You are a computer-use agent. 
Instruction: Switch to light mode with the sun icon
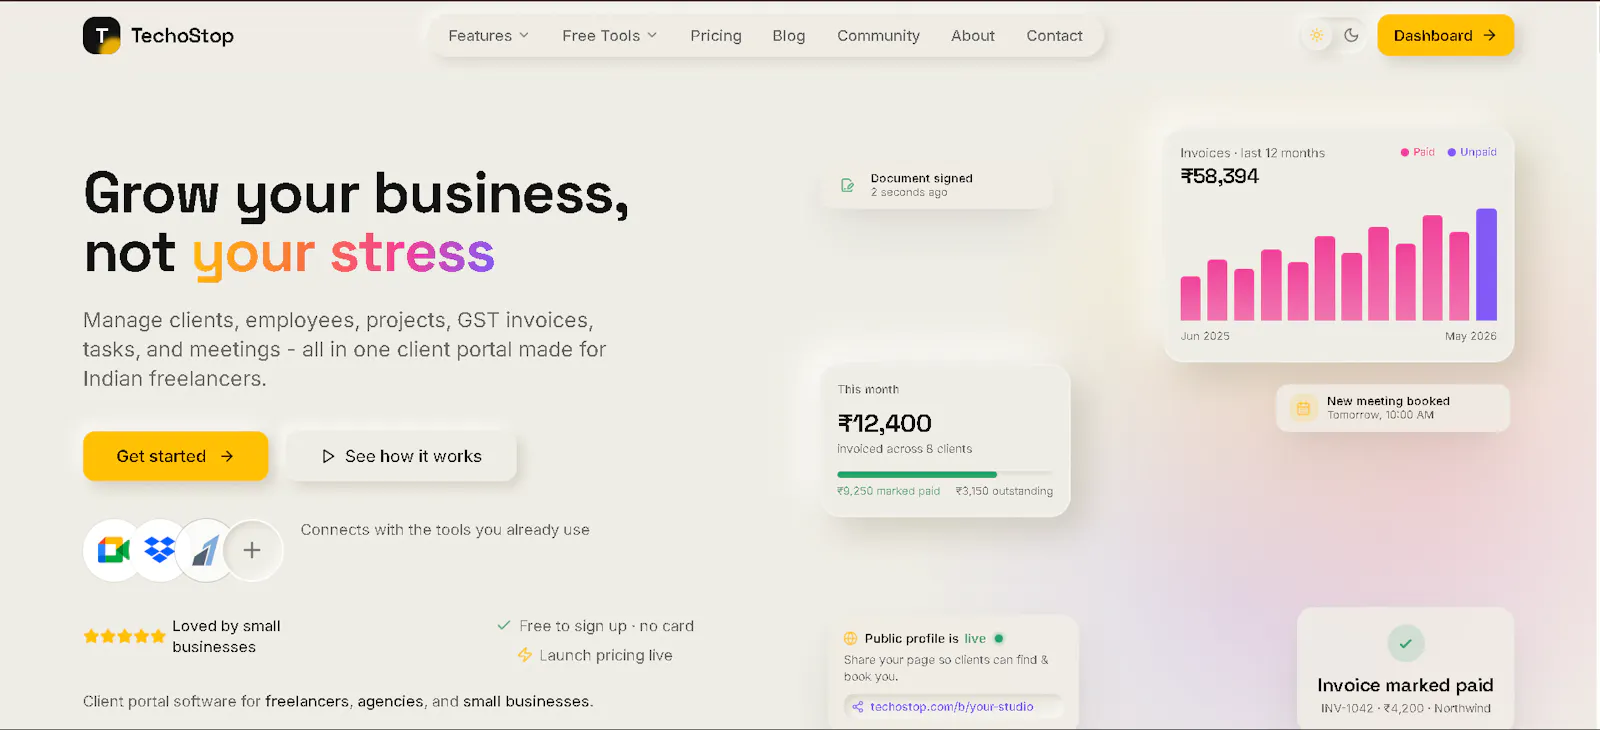pyautogui.click(x=1316, y=36)
